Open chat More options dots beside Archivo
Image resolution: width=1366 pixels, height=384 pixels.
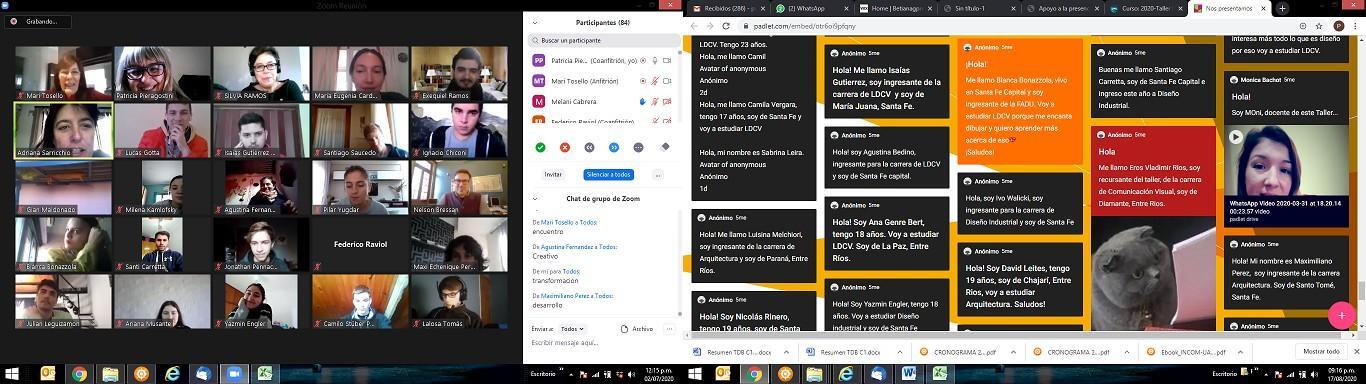point(668,328)
